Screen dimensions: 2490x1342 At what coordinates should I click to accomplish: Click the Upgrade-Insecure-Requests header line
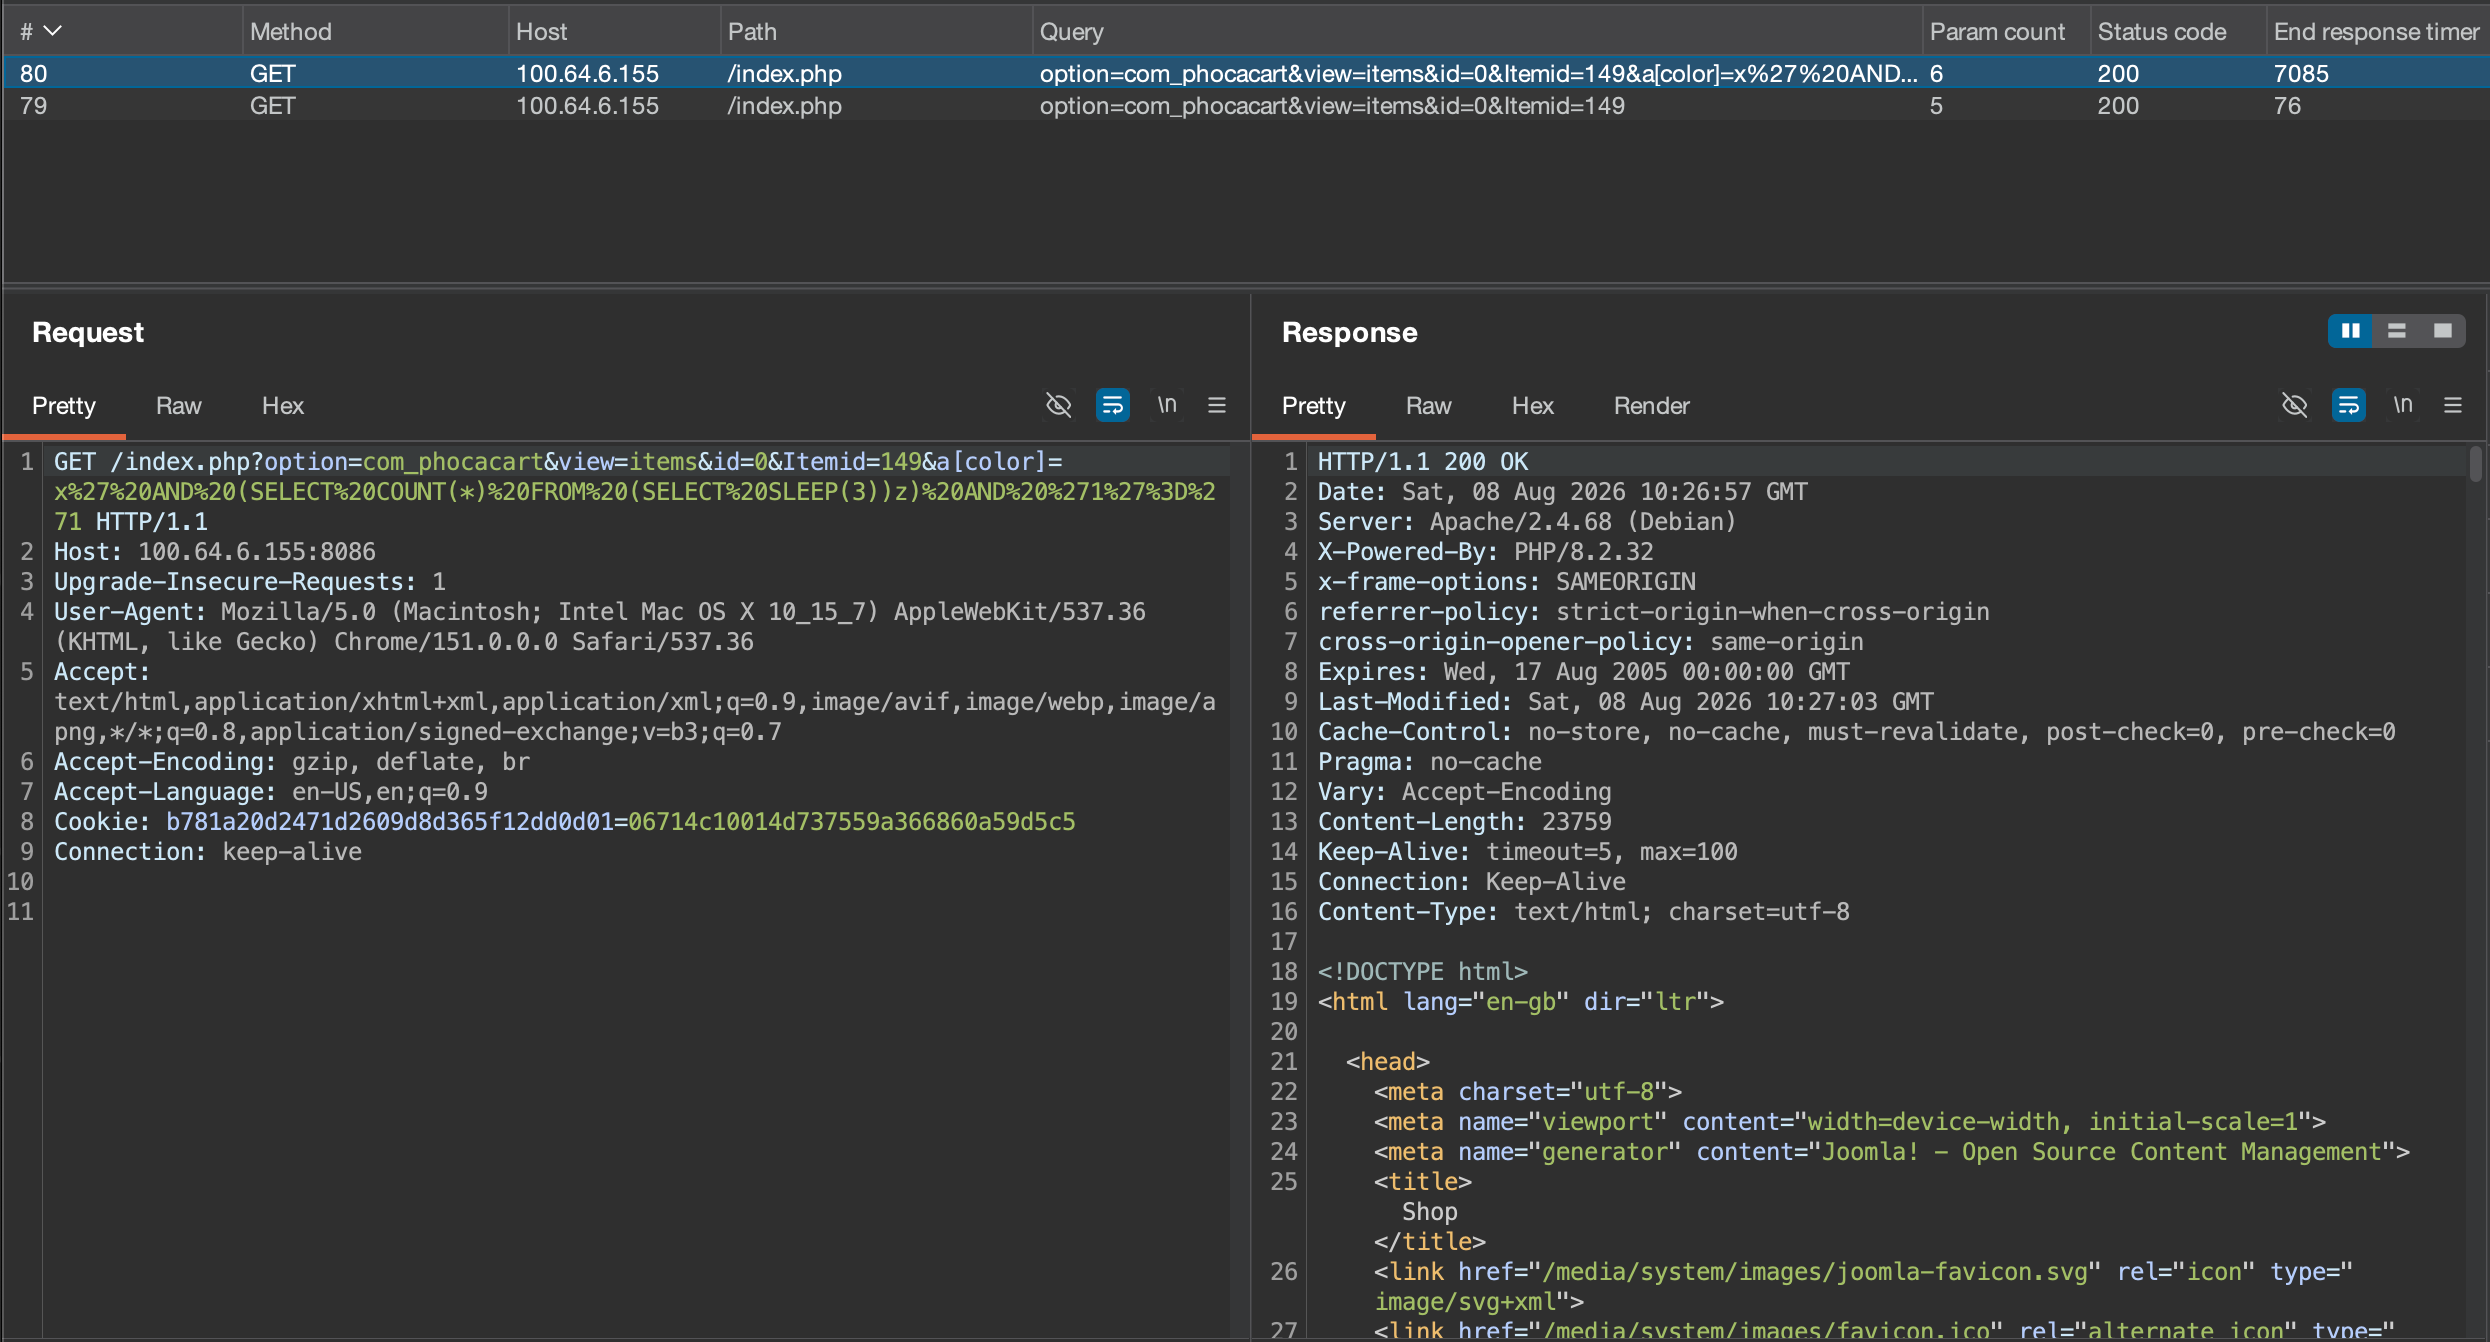pyautogui.click(x=250, y=581)
